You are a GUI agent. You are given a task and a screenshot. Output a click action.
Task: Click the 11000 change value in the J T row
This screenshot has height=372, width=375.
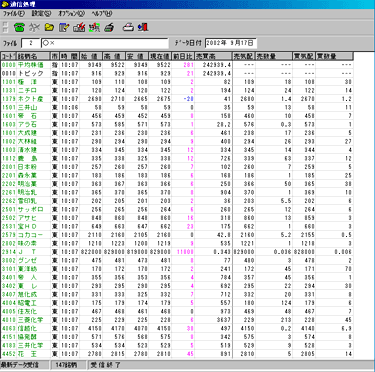coord(185,252)
